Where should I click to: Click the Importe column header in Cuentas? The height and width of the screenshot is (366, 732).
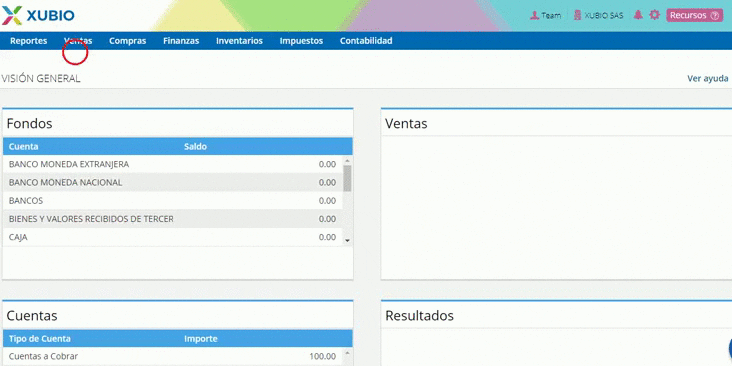pyautogui.click(x=201, y=338)
